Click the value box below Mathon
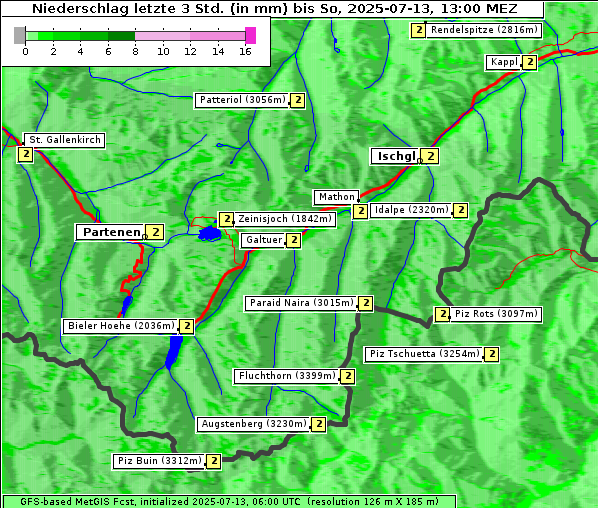 pyautogui.click(x=361, y=211)
